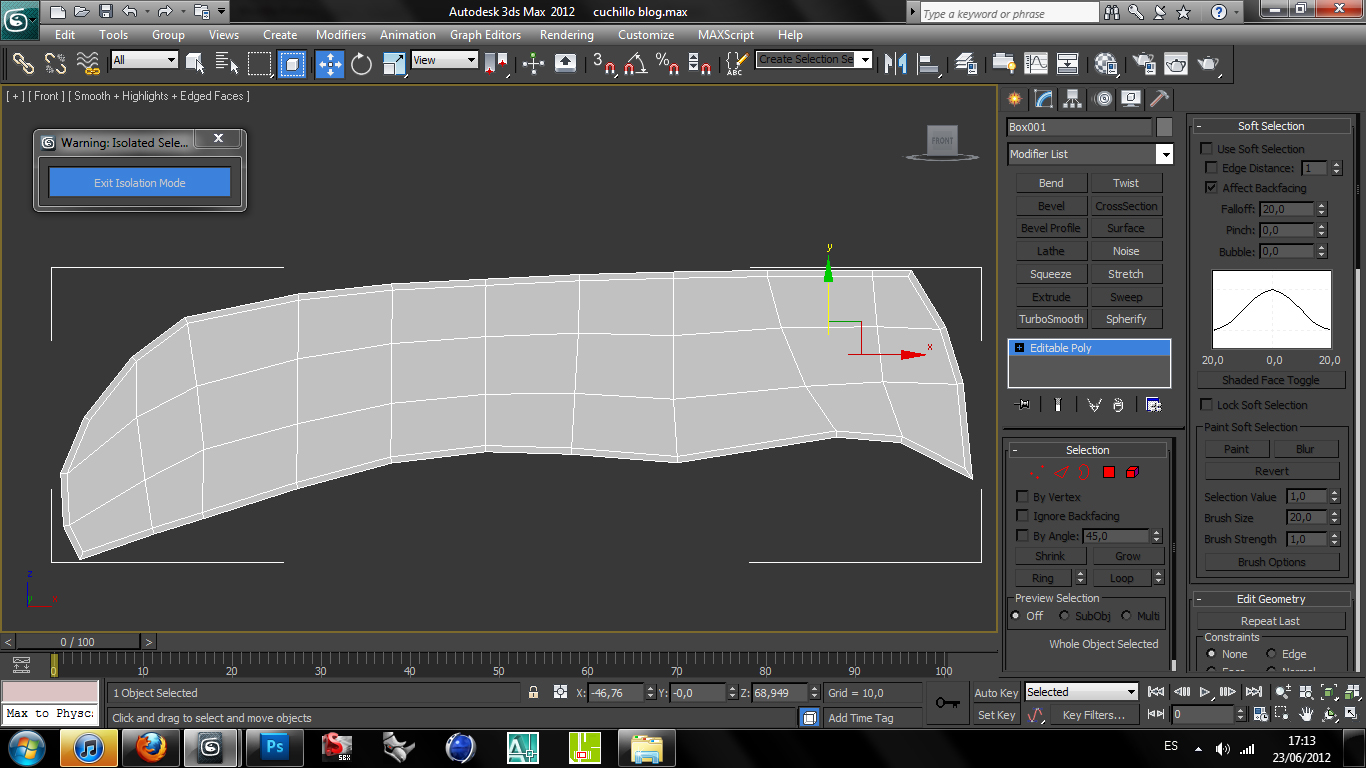Click the object color swatch beside Box001

(x=1164, y=127)
